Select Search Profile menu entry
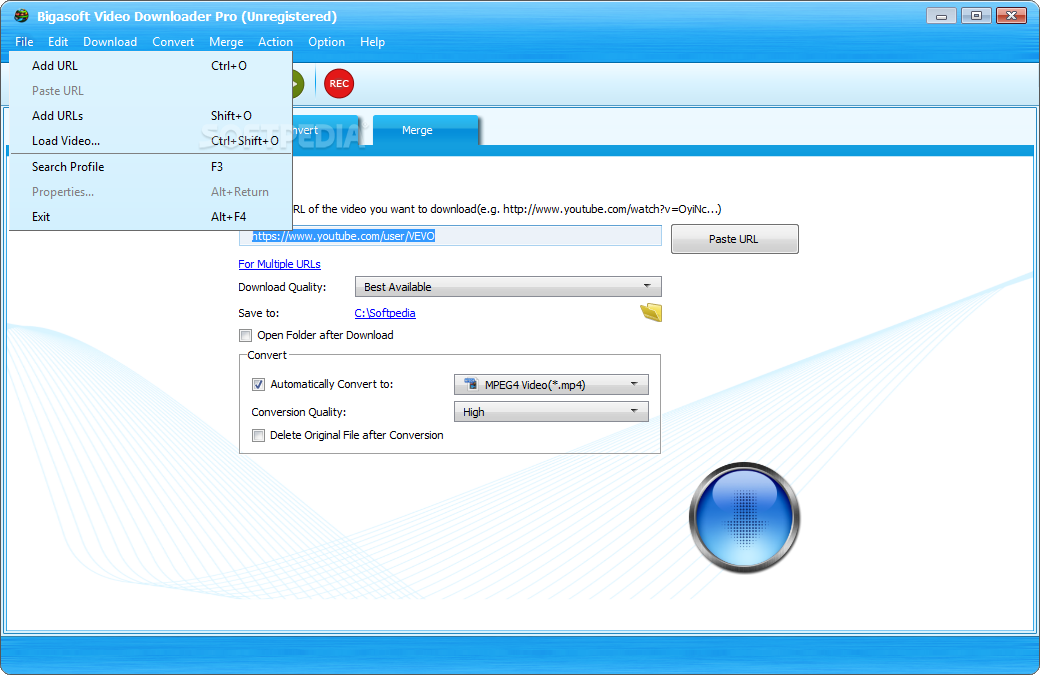The image size is (1040, 675). point(151,166)
